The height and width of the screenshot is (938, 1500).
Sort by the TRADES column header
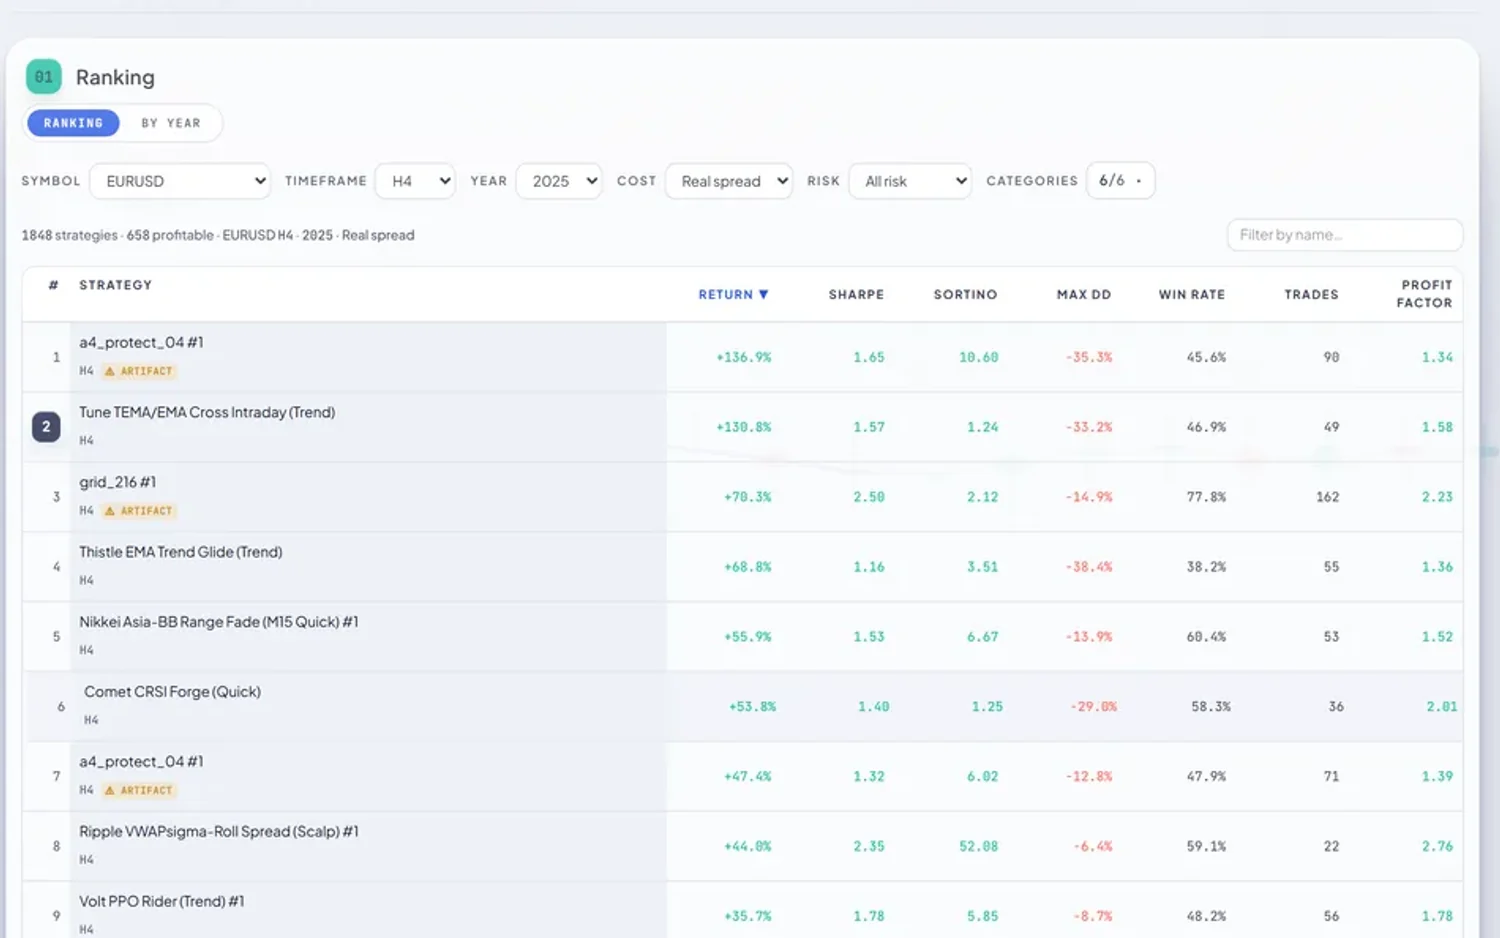click(x=1311, y=294)
